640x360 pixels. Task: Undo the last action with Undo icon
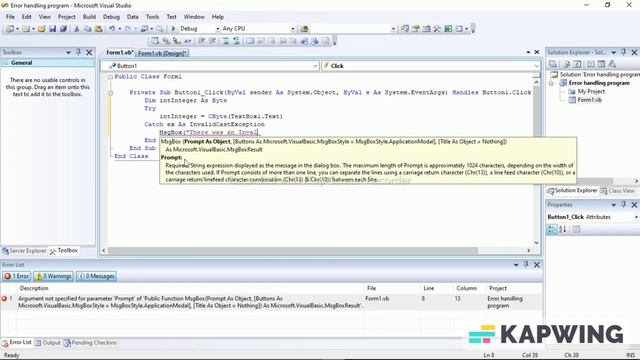pos(111,29)
